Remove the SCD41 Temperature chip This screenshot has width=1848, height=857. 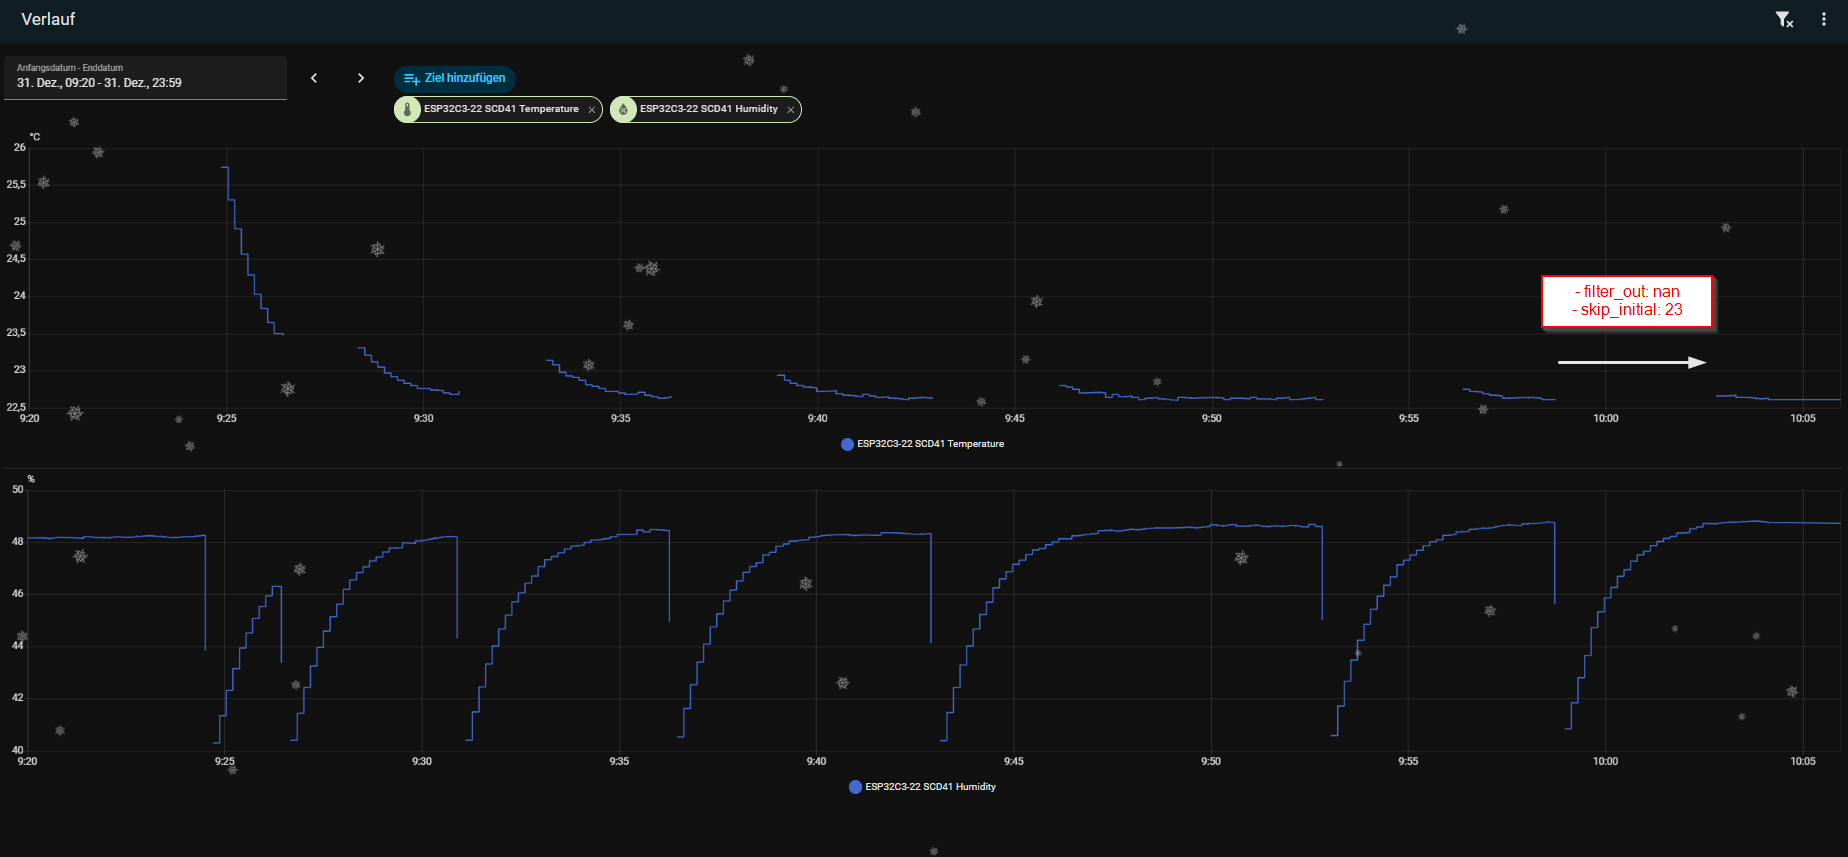(592, 110)
